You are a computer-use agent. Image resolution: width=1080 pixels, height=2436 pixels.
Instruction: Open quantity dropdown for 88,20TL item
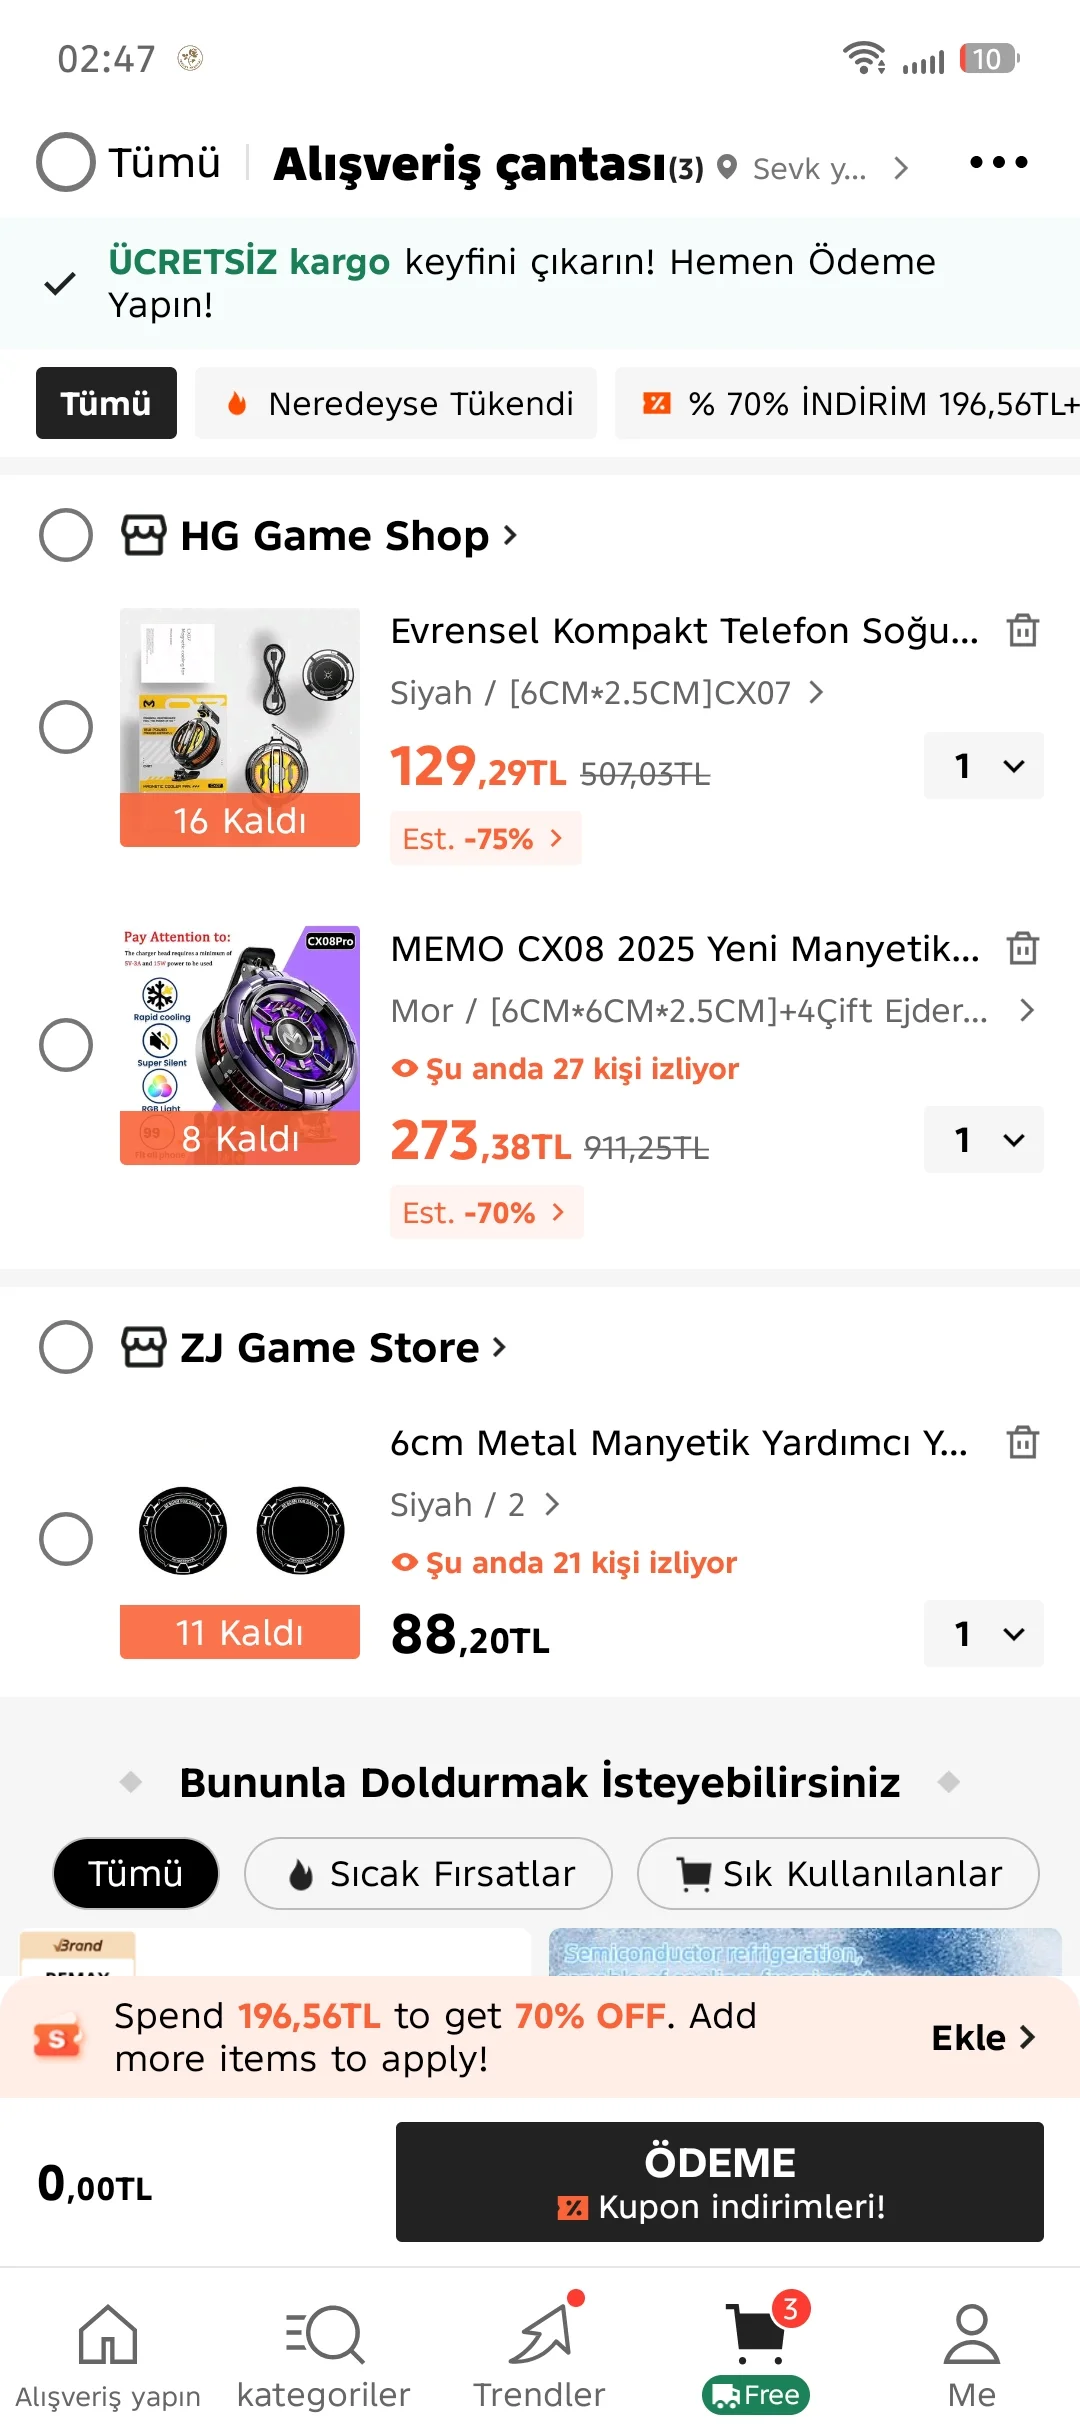(x=983, y=1634)
